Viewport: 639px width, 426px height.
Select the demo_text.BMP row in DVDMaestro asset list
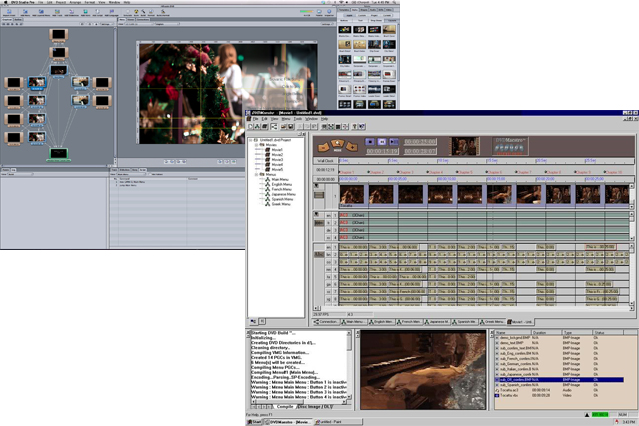[559, 343]
